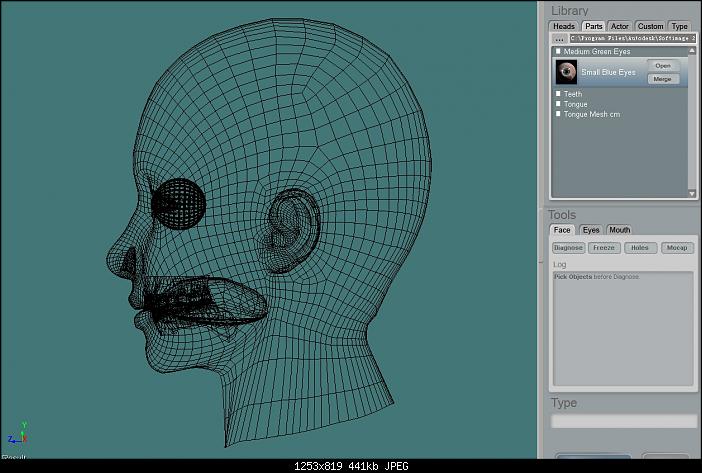The width and height of the screenshot is (702, 473).
Task: Open the Actor library tab
Action: [x=620, y=26]
